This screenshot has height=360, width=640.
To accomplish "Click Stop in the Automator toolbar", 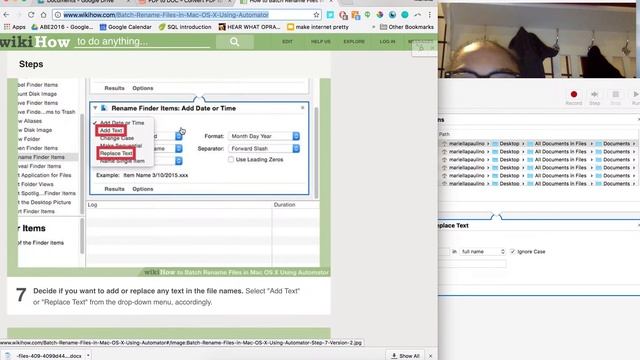I will point(615,98).
